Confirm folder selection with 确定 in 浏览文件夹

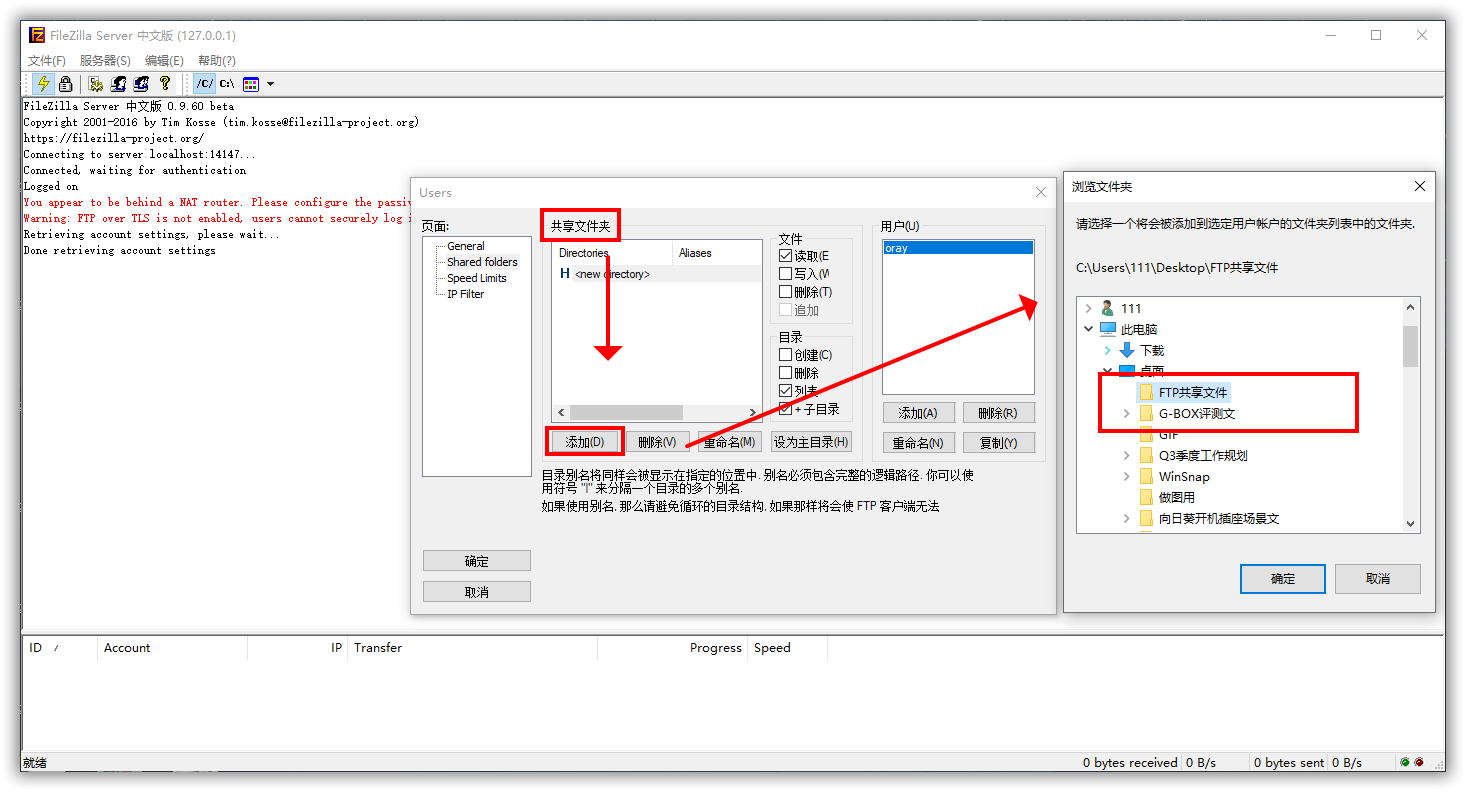(1283, 578)
